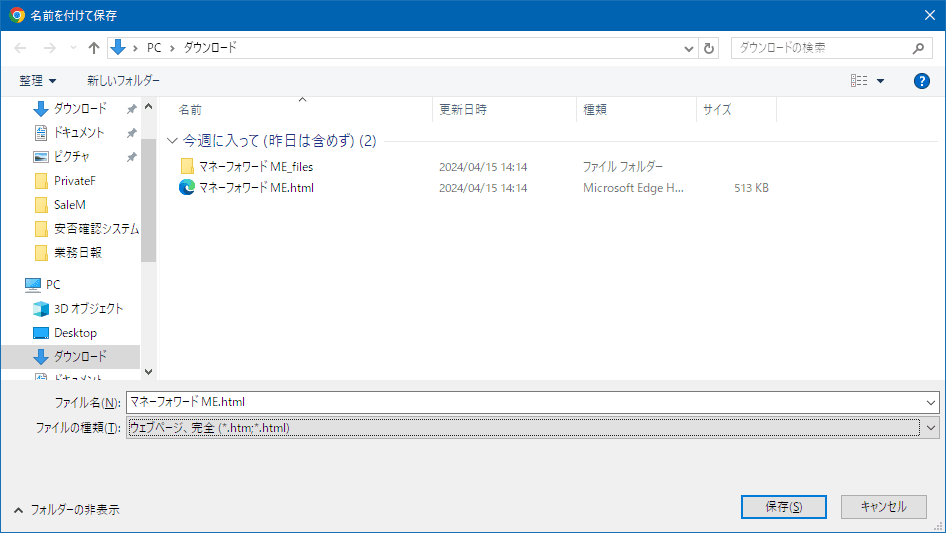Open the help question mark icon
Viewport: 946px width, 533px height.
click(922, 81)
